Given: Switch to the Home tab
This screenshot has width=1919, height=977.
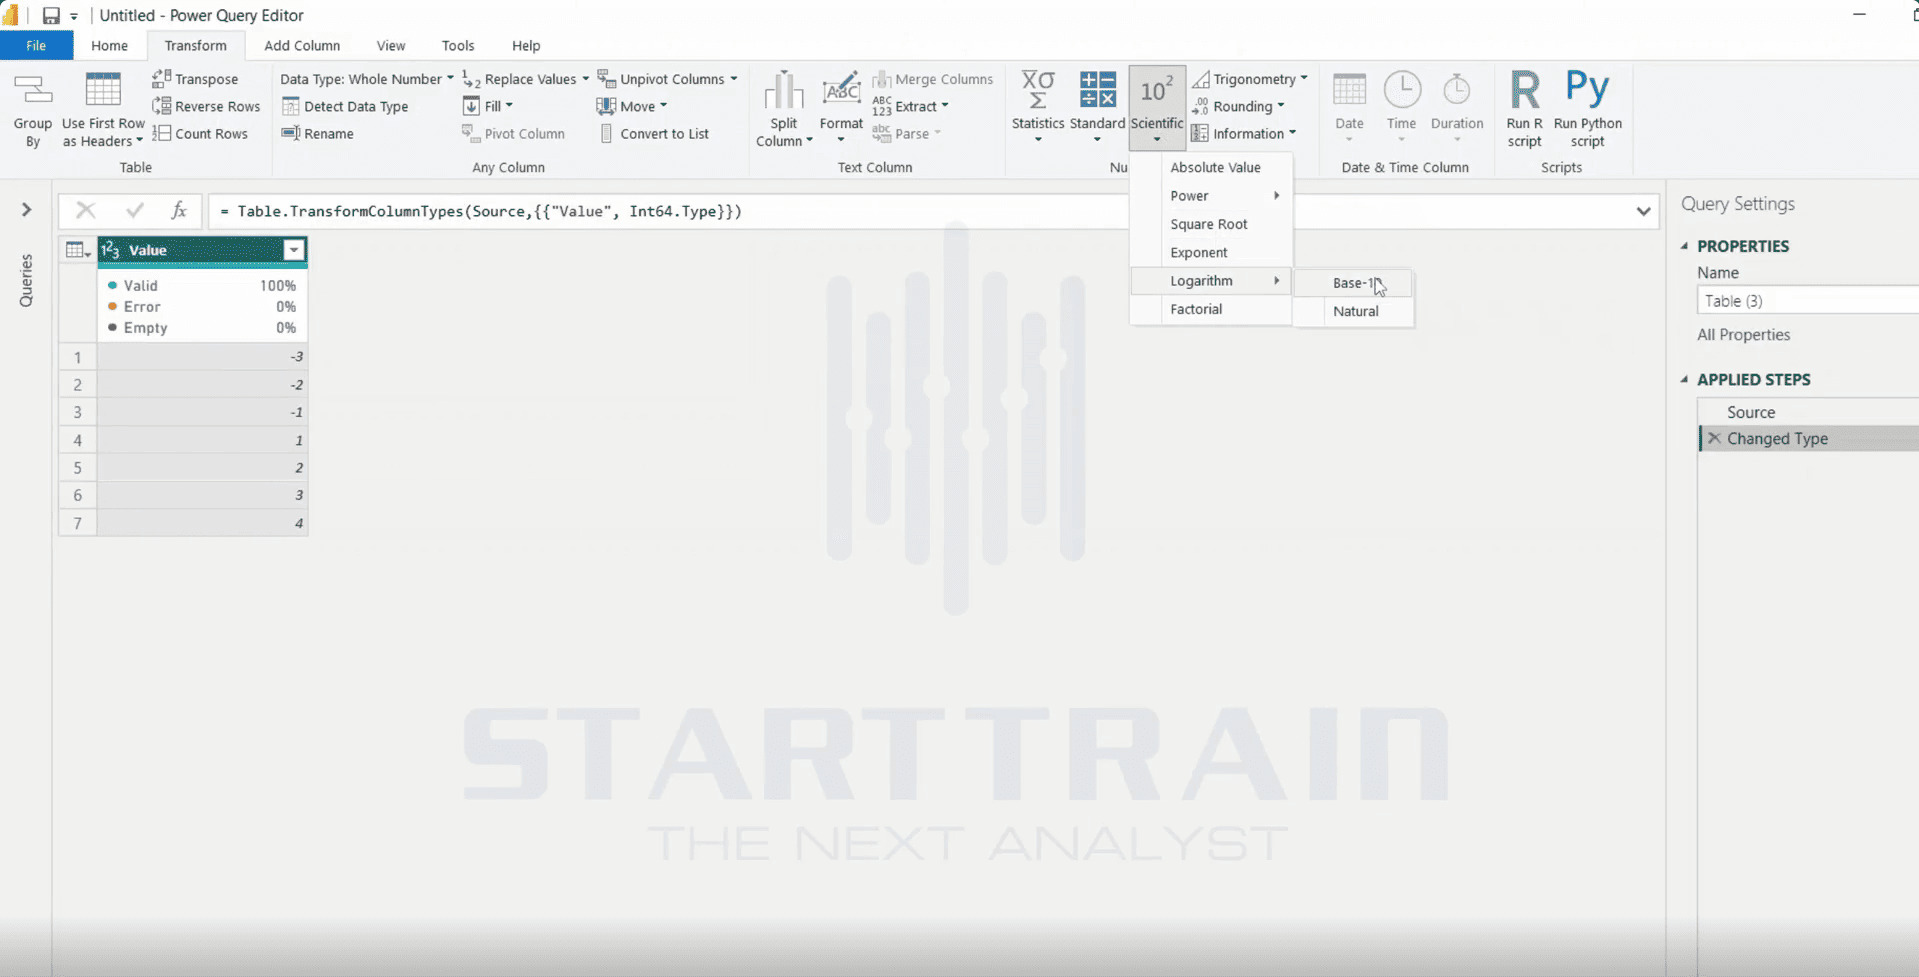Looking at the screenshot, I should 109,46.
